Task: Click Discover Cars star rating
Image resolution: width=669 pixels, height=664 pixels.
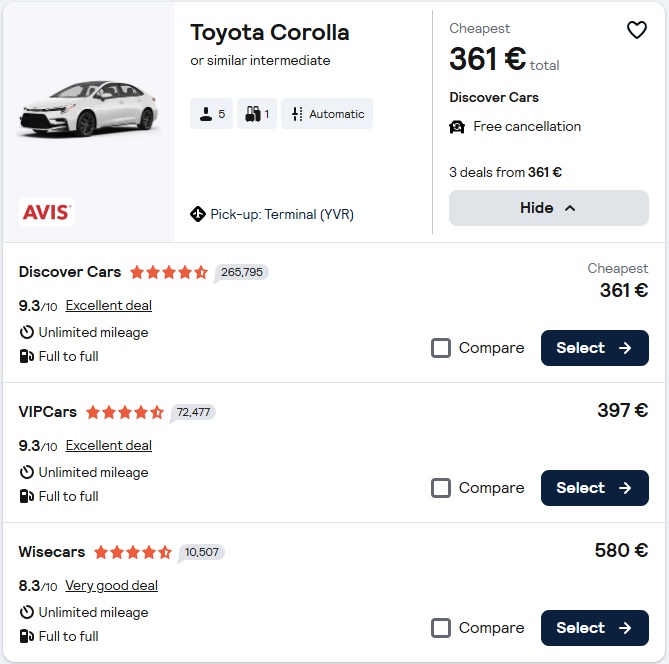Action: click(x=169, y=272)
